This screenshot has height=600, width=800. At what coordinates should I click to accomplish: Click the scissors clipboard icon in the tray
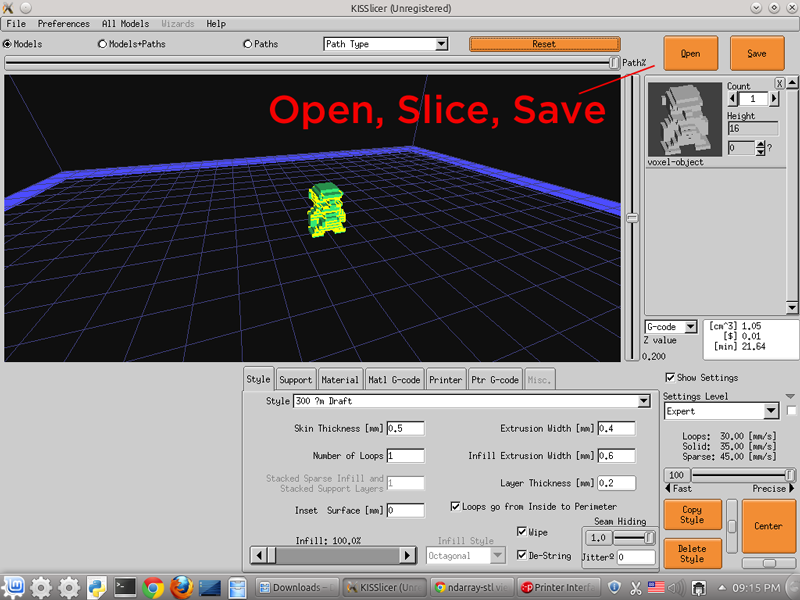pos(635,587)
